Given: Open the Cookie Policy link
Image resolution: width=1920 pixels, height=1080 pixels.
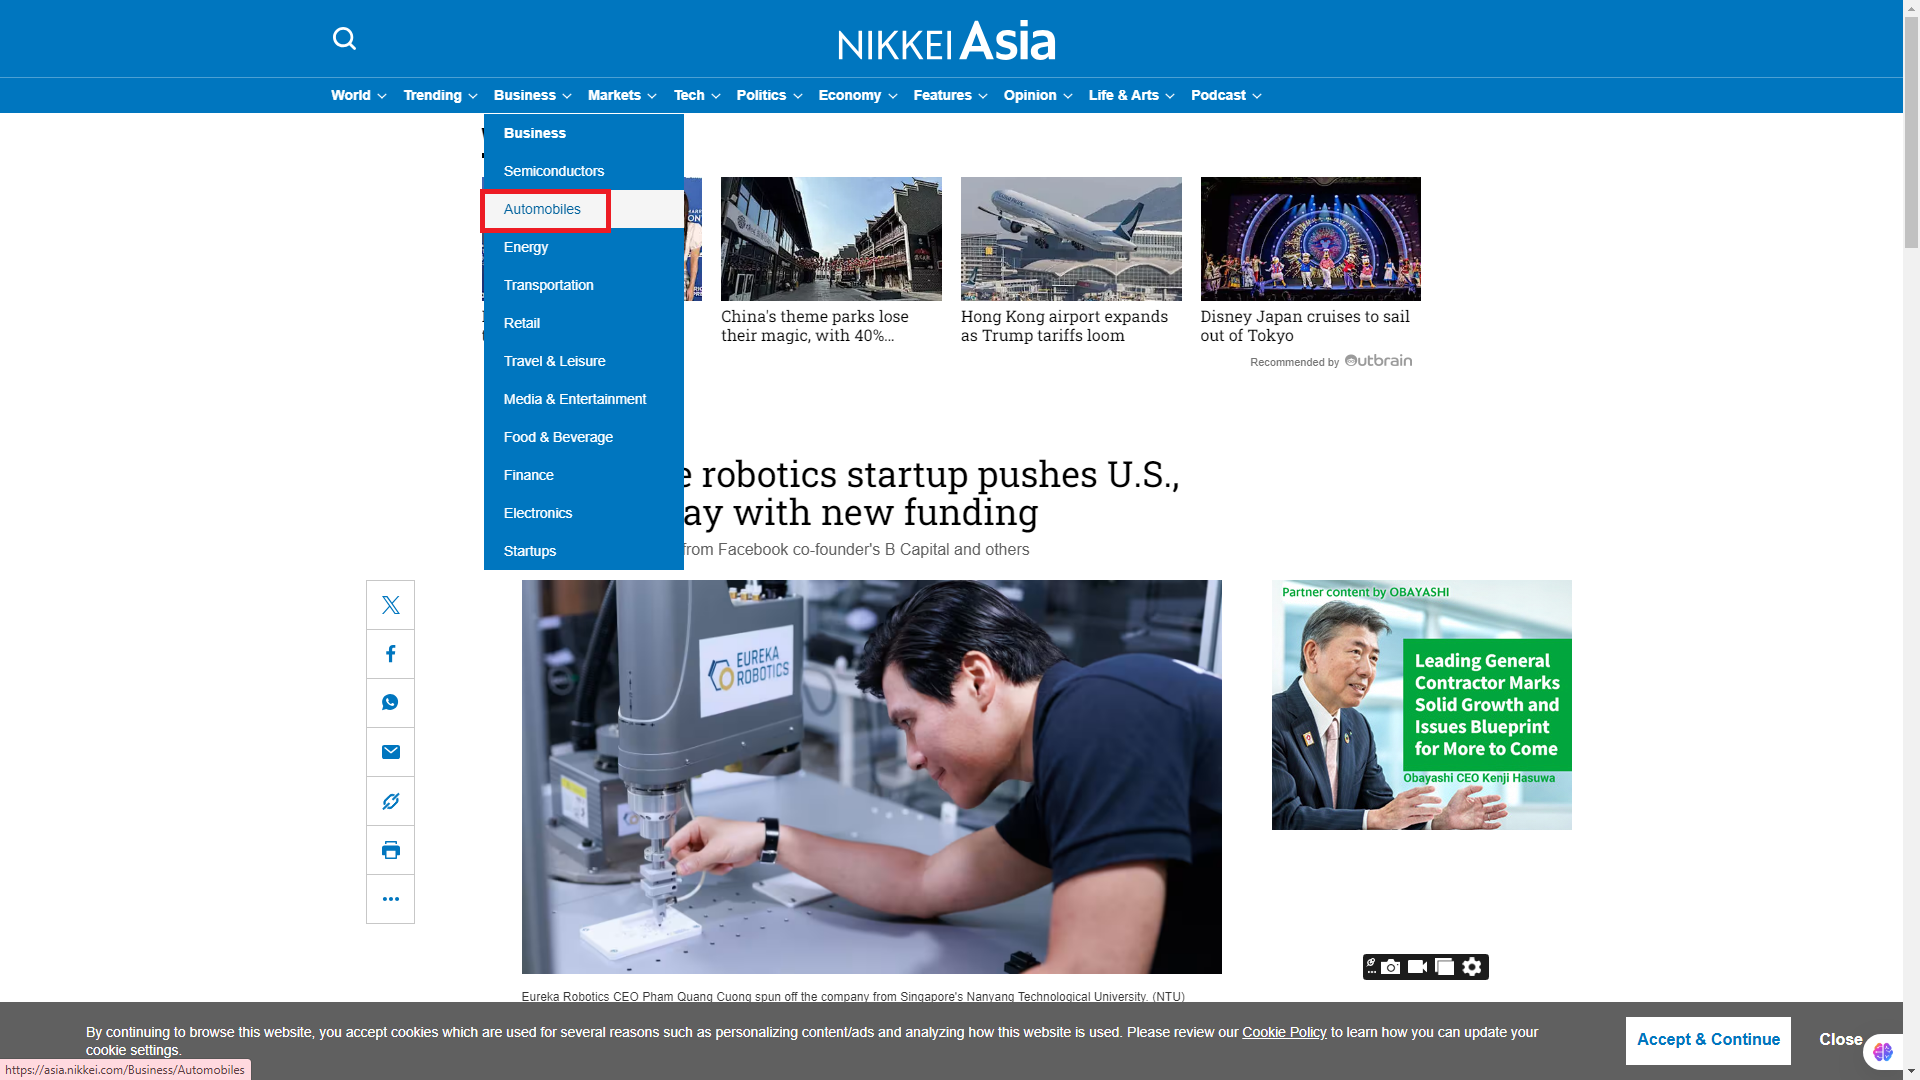Looking at the screenshot, I should tap(1284, 1032).
